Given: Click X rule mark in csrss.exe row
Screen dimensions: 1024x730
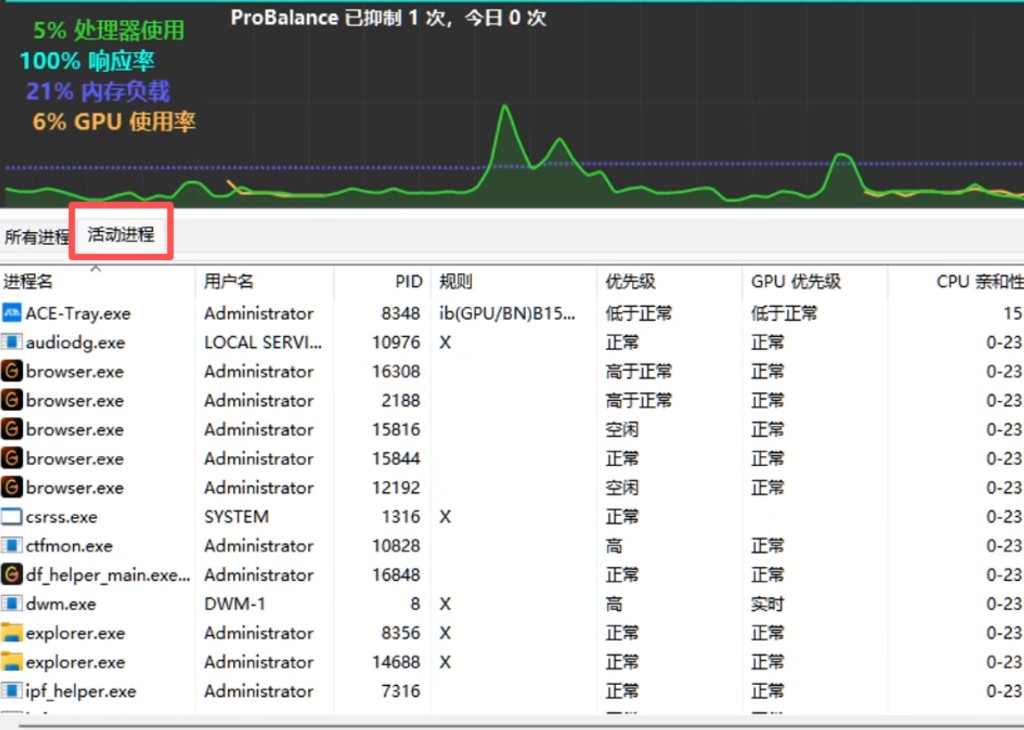Looking at the screenshot, I should click(x=445, y=516).
